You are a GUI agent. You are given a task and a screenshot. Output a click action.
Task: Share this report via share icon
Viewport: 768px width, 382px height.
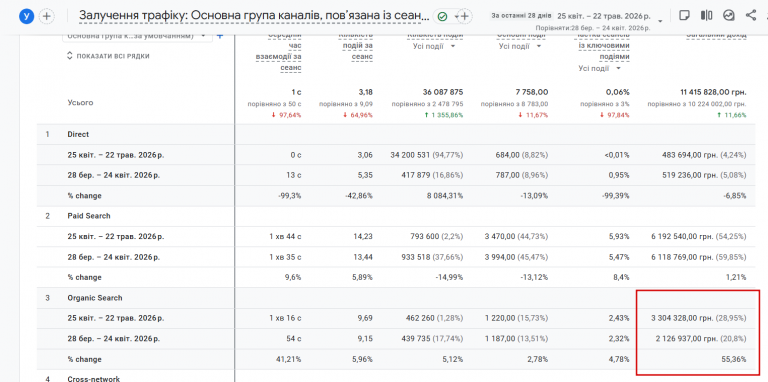click(x=751, y=15)
